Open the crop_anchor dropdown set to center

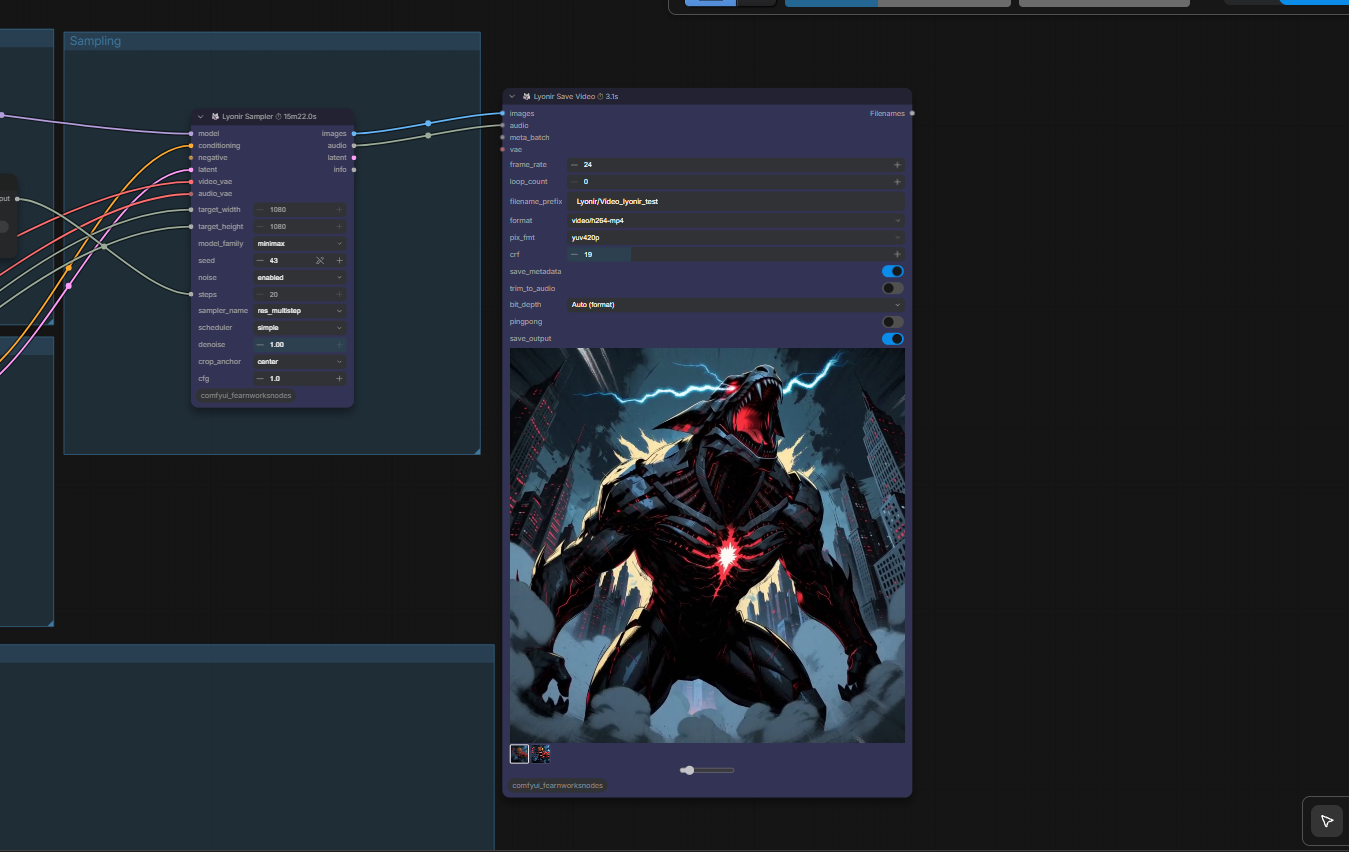(300, 362)
